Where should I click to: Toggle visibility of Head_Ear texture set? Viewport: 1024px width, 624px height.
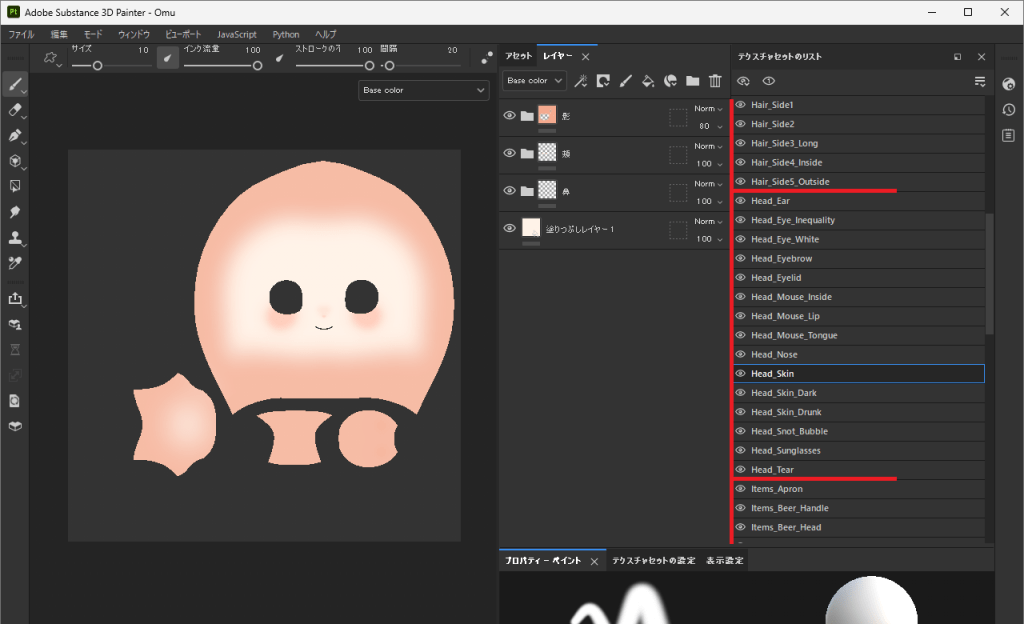click(x=741, y=201)
